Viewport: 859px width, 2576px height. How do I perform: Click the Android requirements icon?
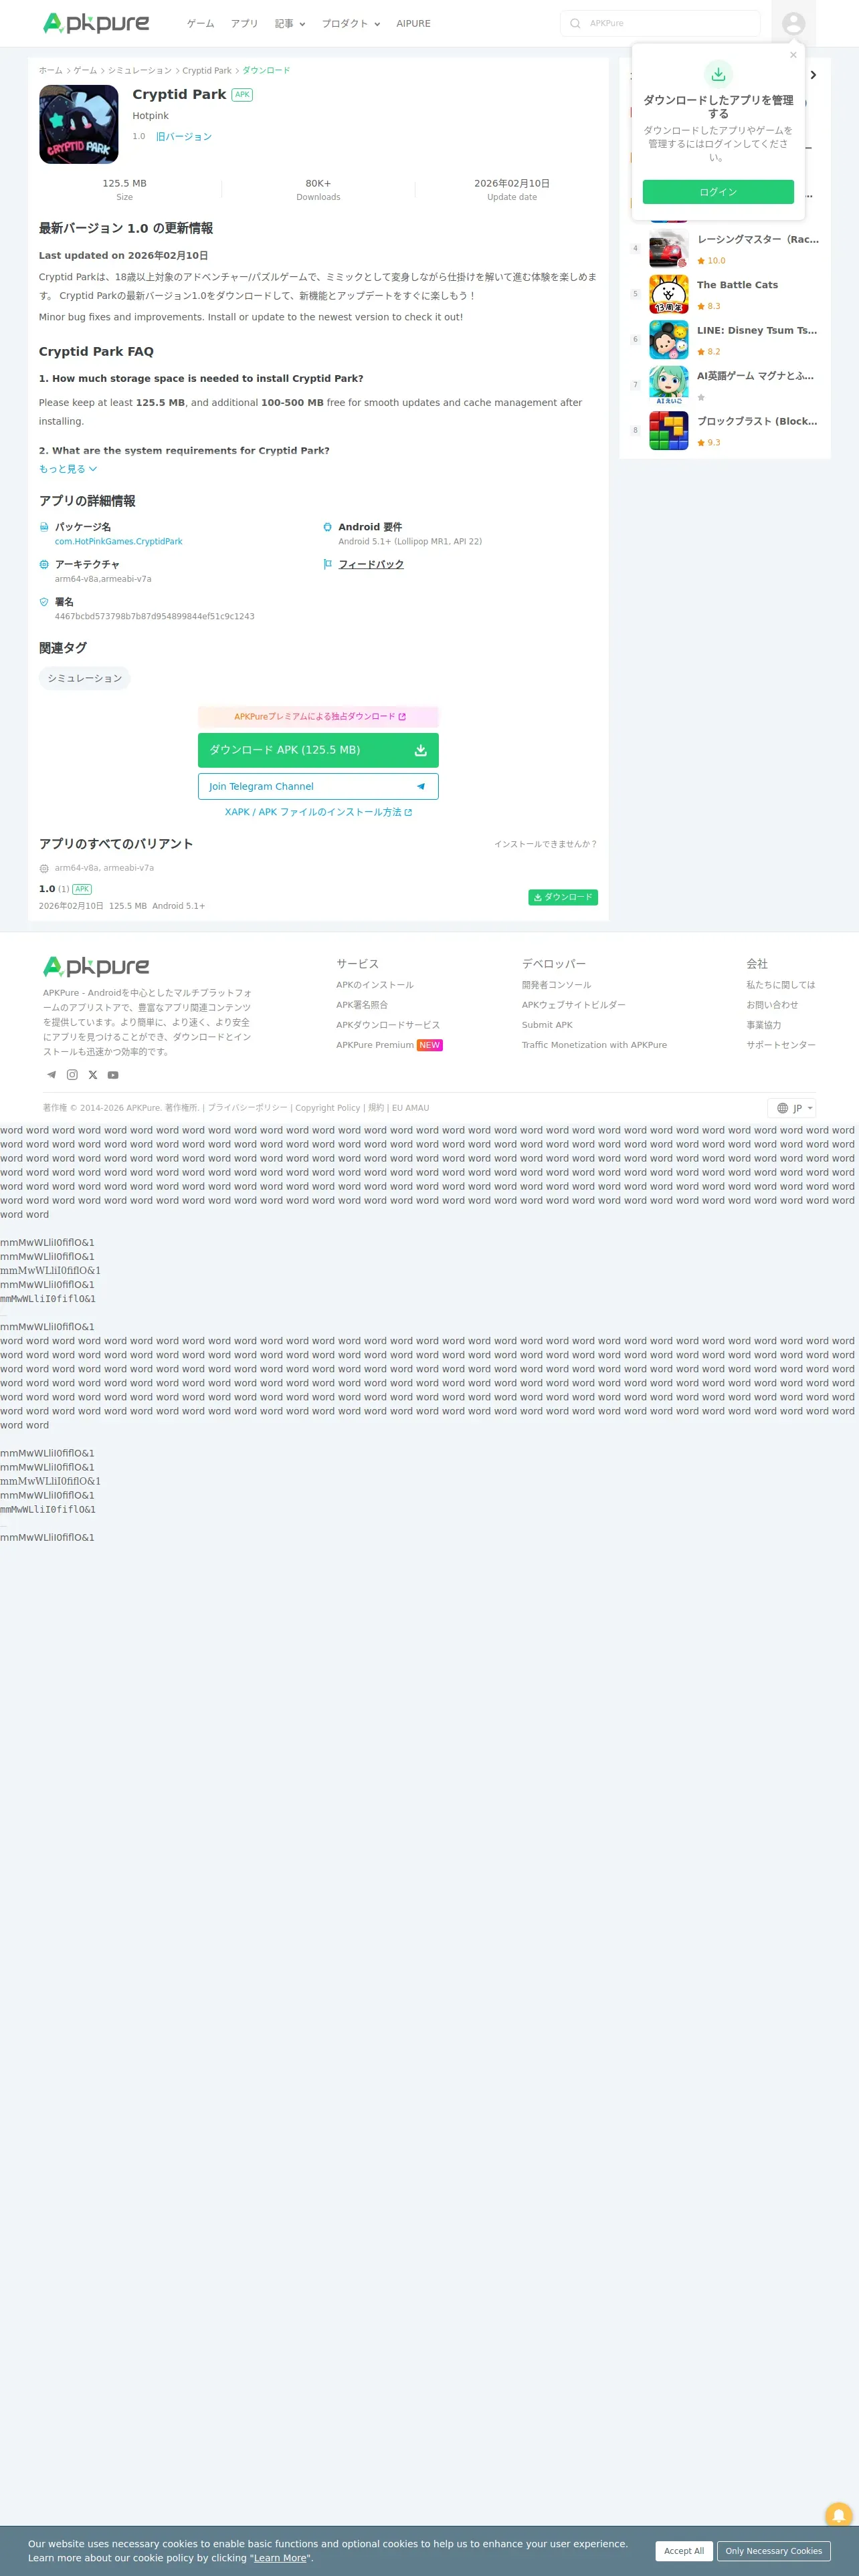[327, 527]
